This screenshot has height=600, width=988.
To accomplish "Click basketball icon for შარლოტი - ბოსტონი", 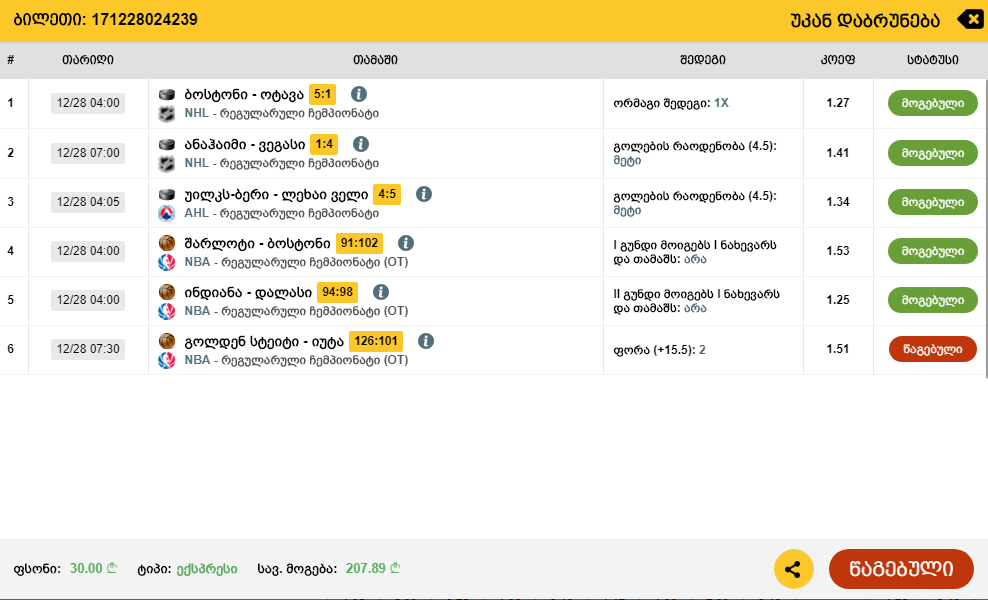I will click(166, 243).
